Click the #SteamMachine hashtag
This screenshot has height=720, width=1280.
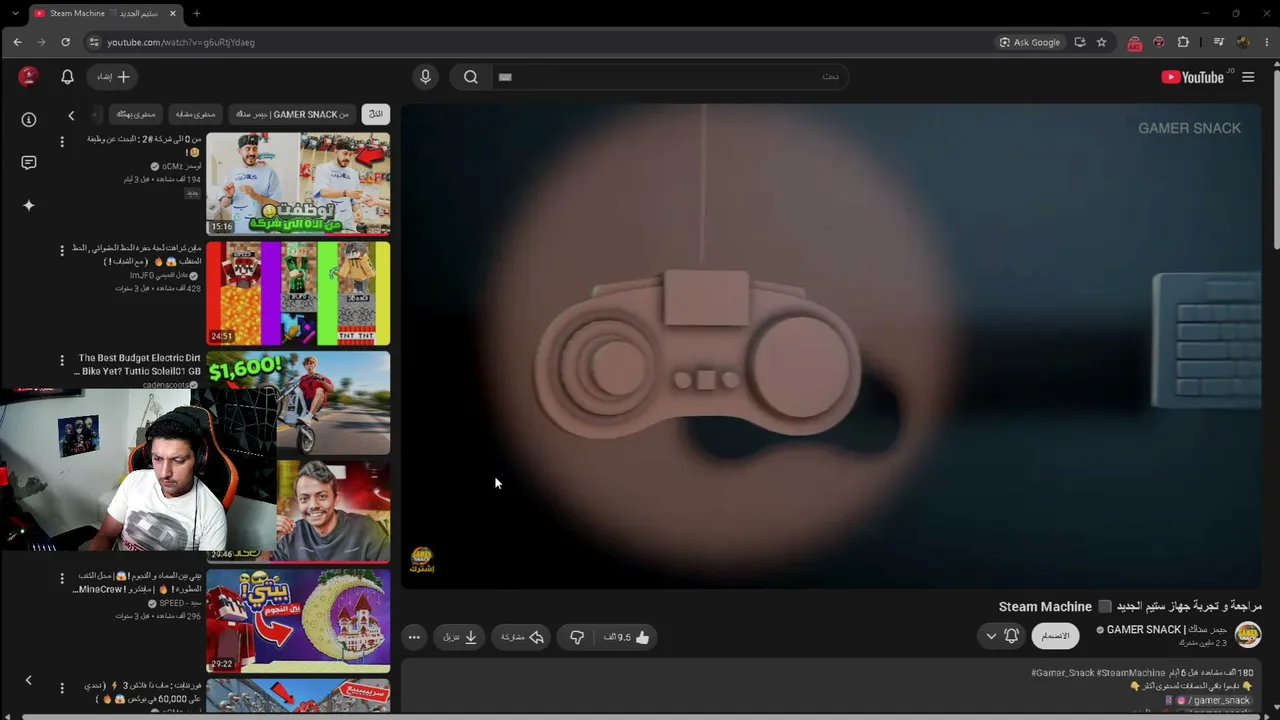(x=1131, y=673)
